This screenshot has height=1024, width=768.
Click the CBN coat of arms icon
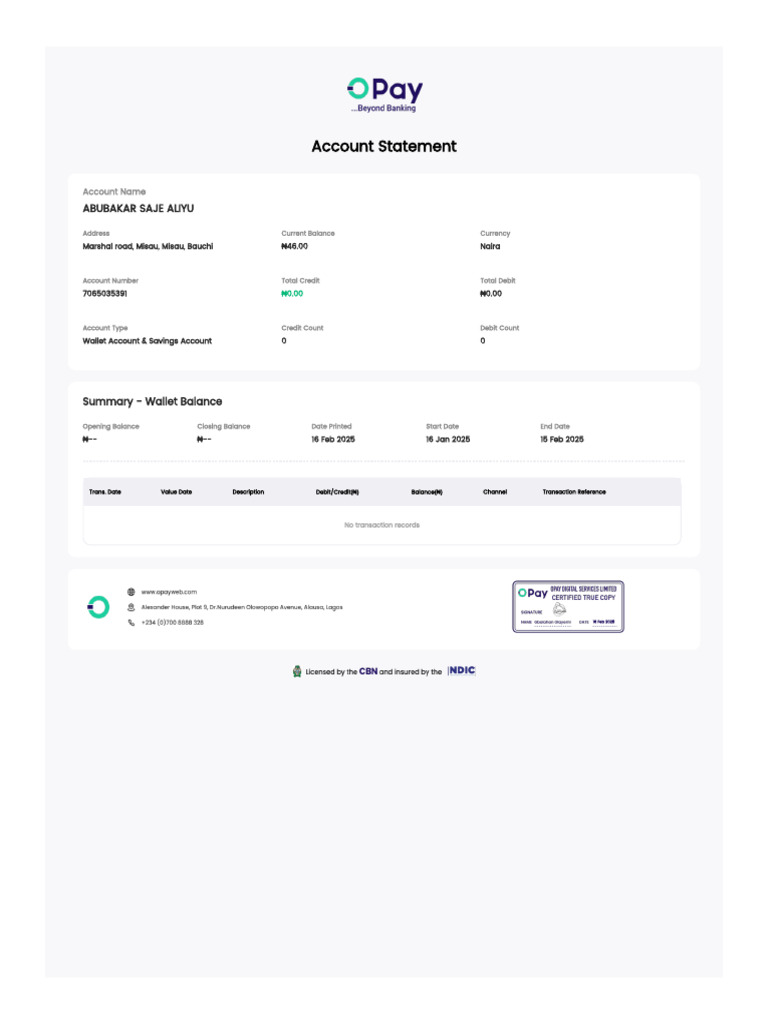[x=297, y=672]
